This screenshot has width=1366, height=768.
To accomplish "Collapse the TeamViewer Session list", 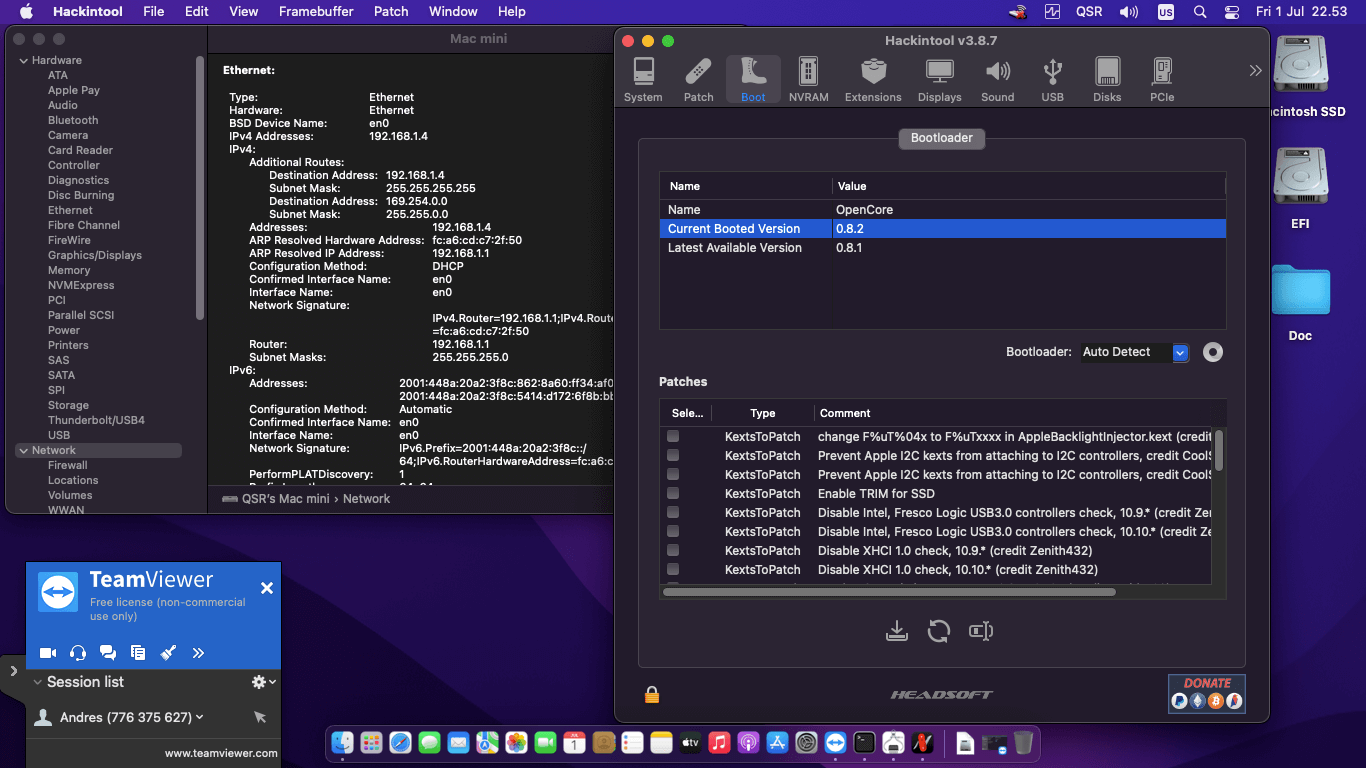I will [x=37, y=682].
